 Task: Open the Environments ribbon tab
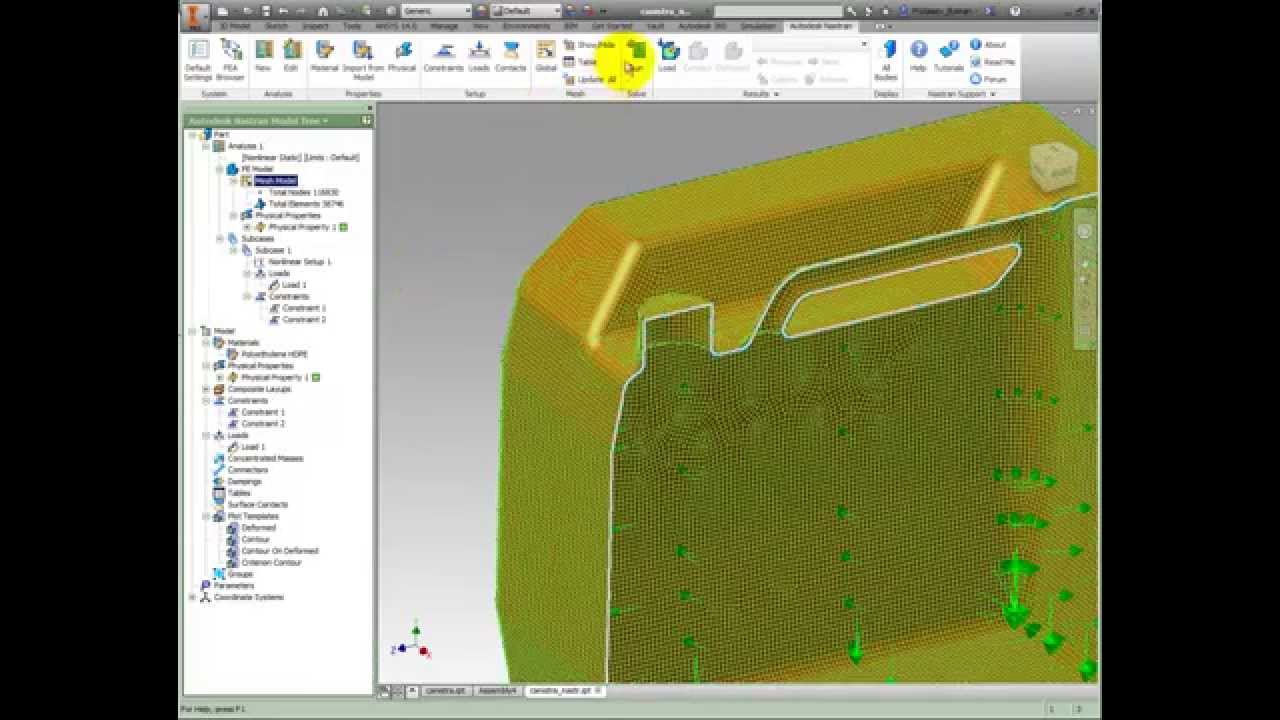(x=526, y=26)
